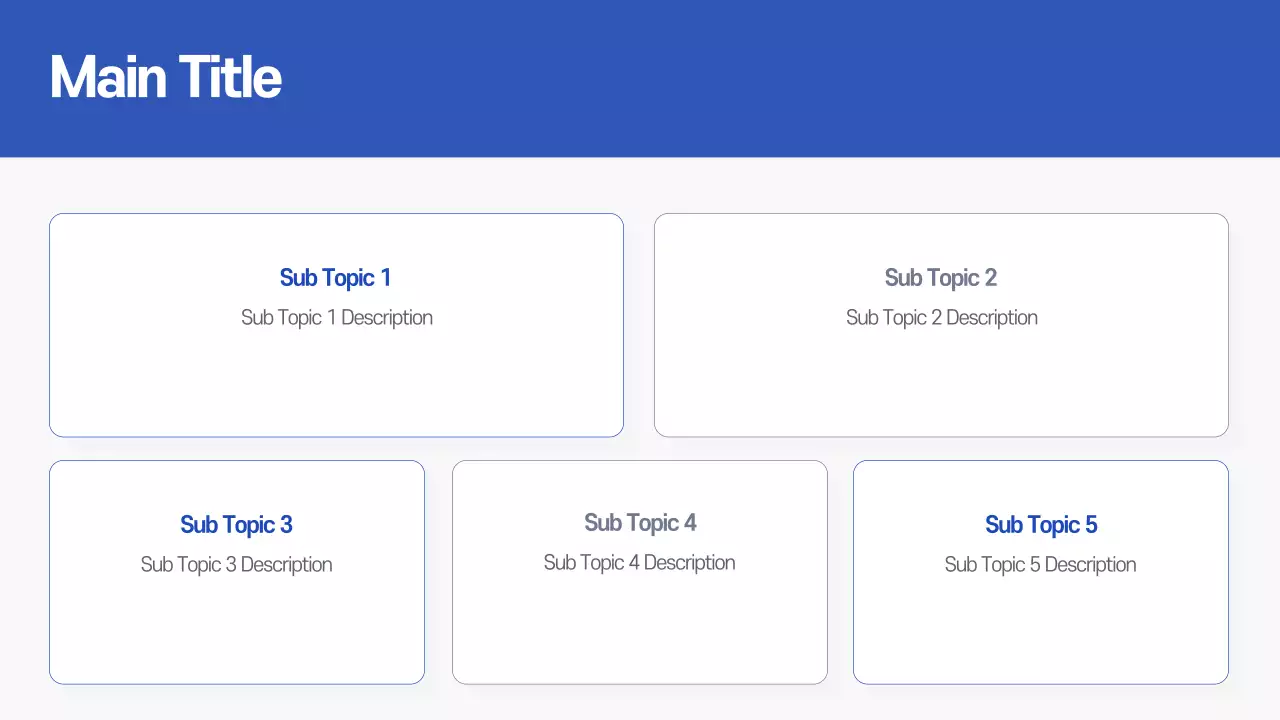
Task: Select the "Sub Topic 5" heading
Action: [x=1041, y=525]
